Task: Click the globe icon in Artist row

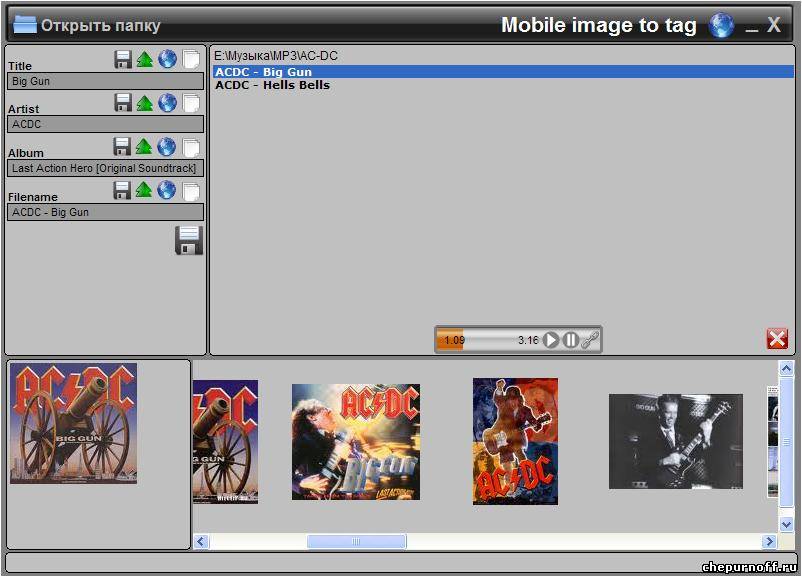Action: point(167,103)
